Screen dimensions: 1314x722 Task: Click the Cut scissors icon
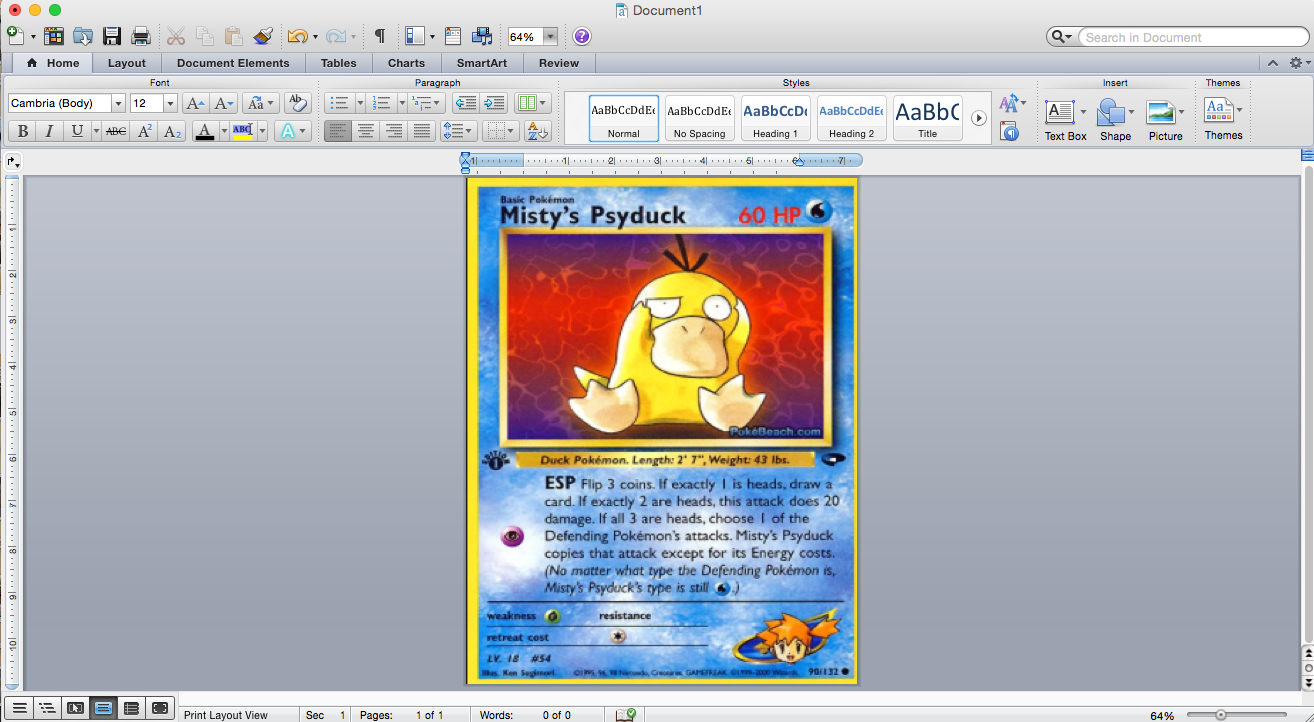click(176, 36)
